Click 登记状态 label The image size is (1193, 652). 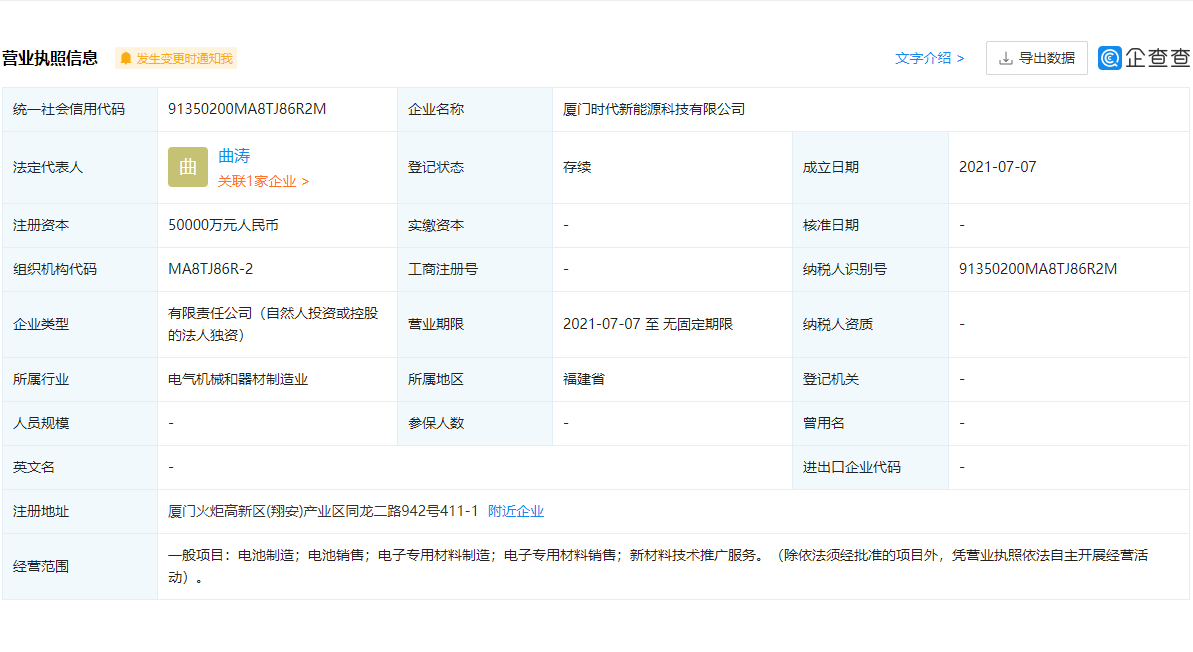pos(436,167)
